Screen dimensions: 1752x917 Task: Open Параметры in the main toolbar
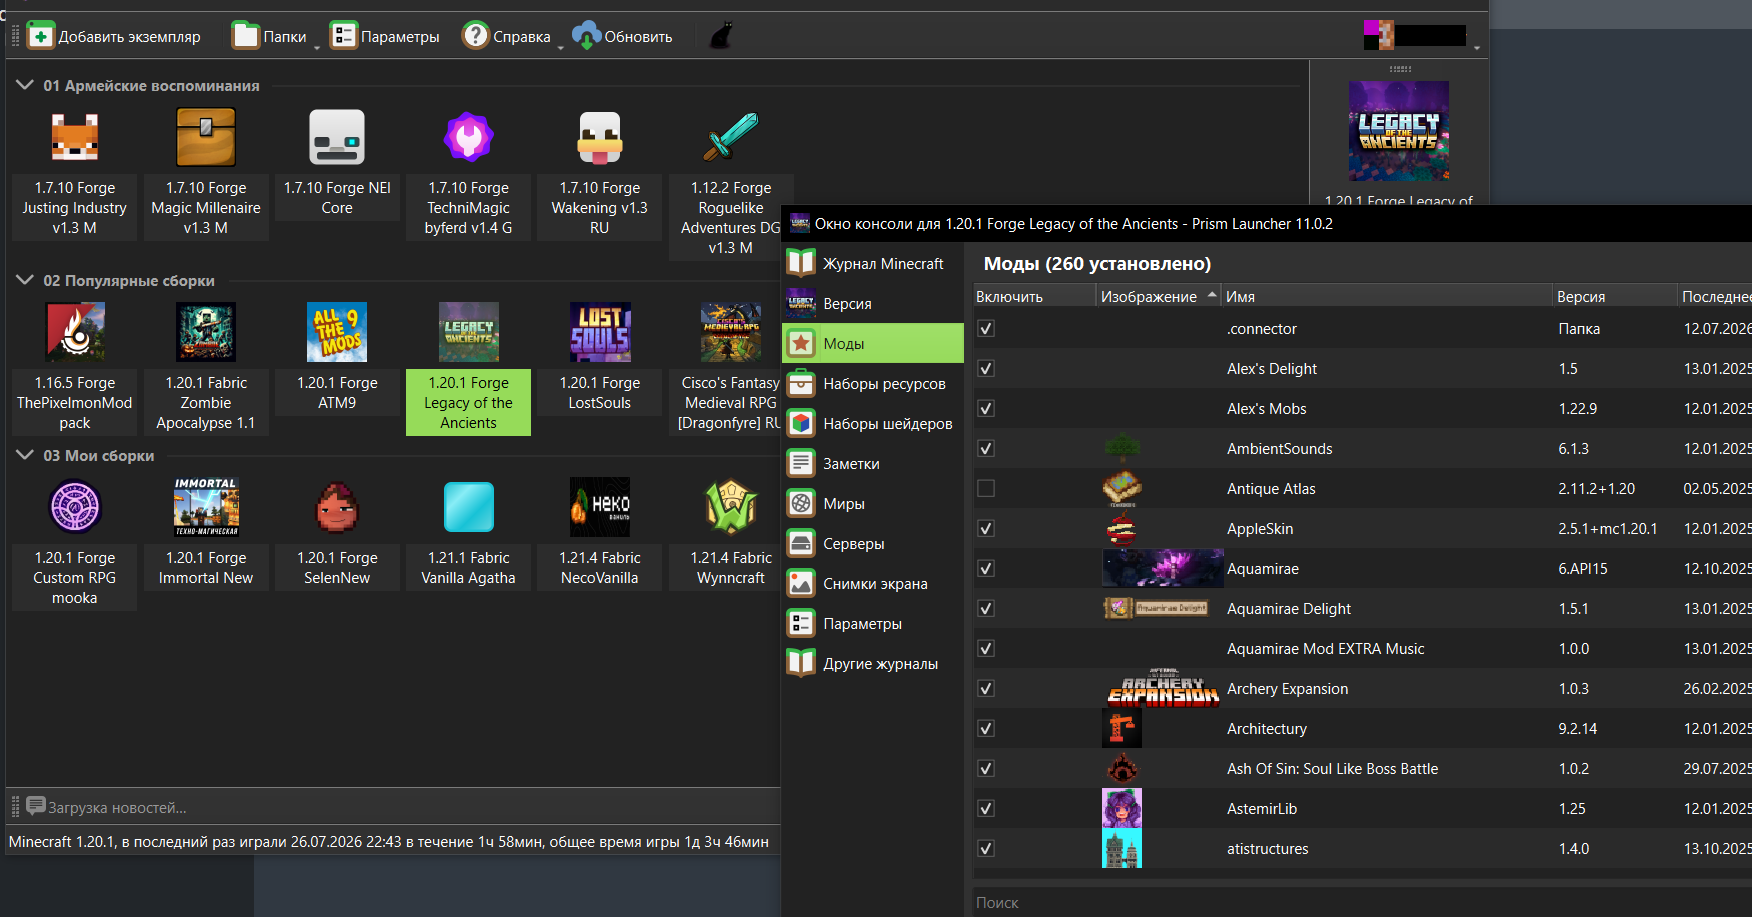click(385, 36)
